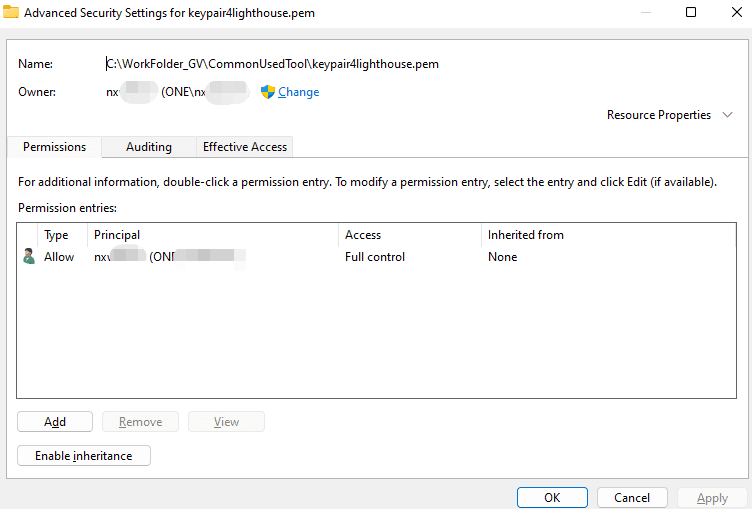Click the Change owner link
This screenshot has height=509, width=752.
(298, 92)
